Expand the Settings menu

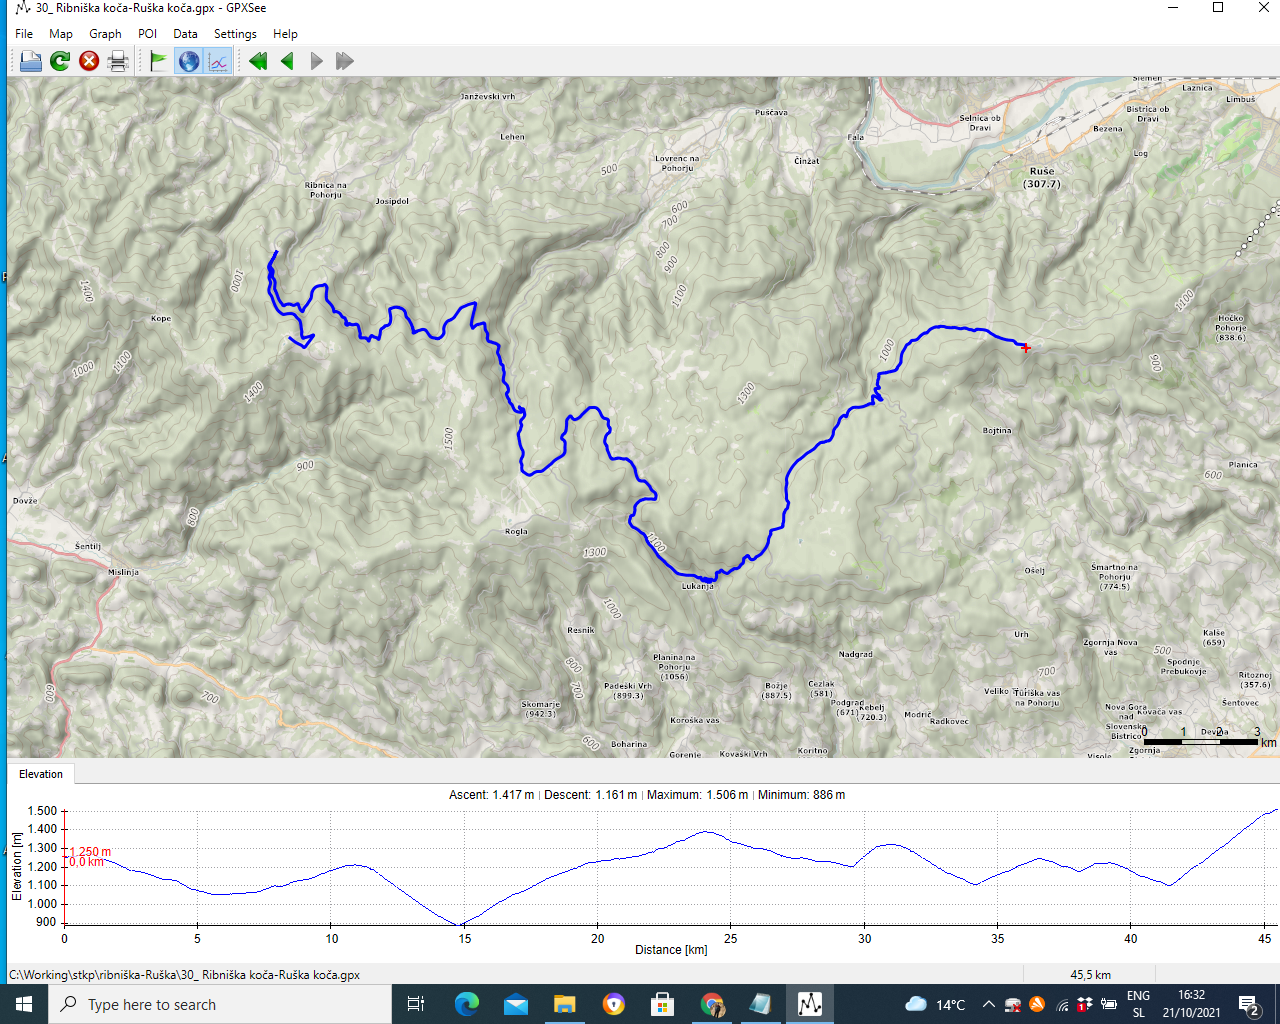pyautogui.click(x=235, y=34)
